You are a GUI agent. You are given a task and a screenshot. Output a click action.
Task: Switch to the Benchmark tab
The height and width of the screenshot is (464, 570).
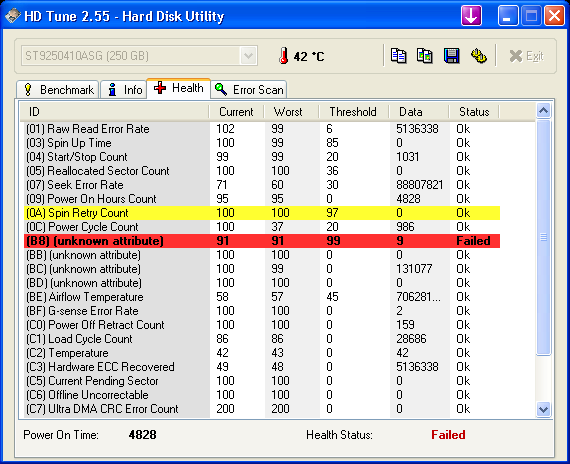58,89
